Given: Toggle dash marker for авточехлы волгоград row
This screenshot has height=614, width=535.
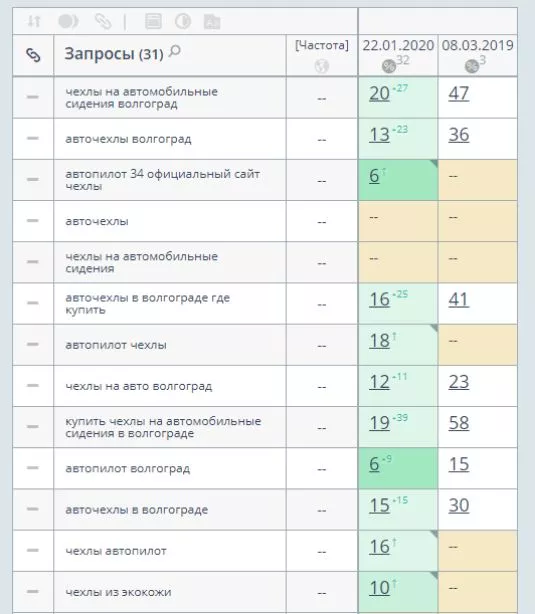Looking at the screenshot, I should pos(33,138).
